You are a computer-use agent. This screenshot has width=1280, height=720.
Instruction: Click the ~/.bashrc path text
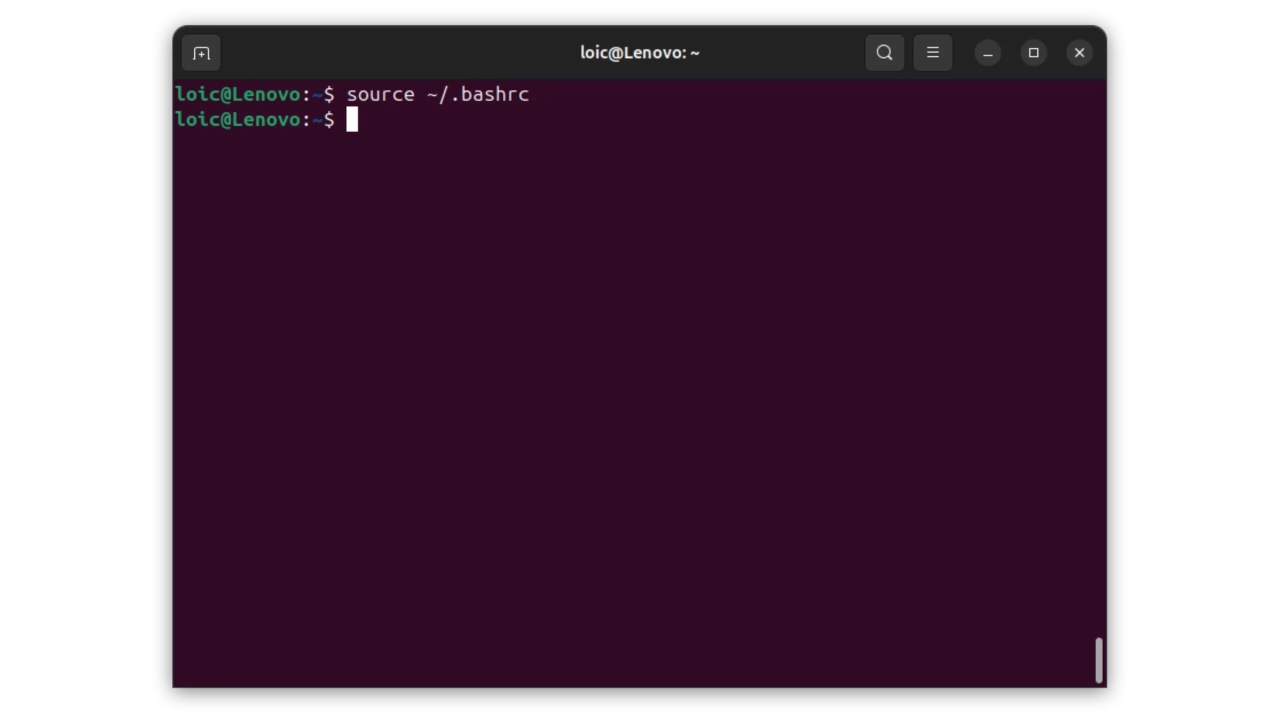click(x=477, y=95)
